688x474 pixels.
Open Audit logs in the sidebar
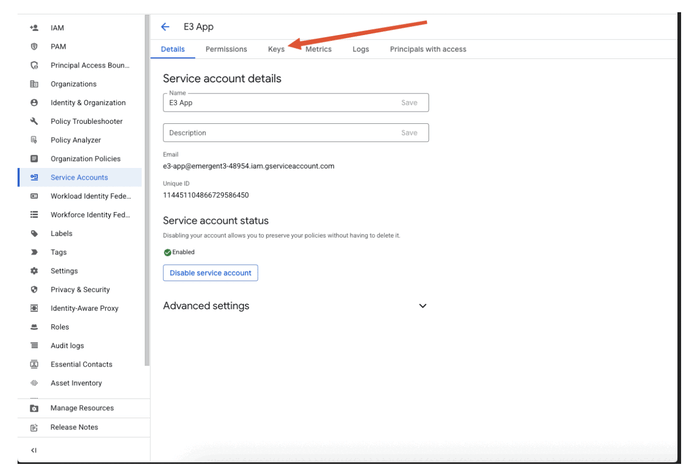(67, 346)
